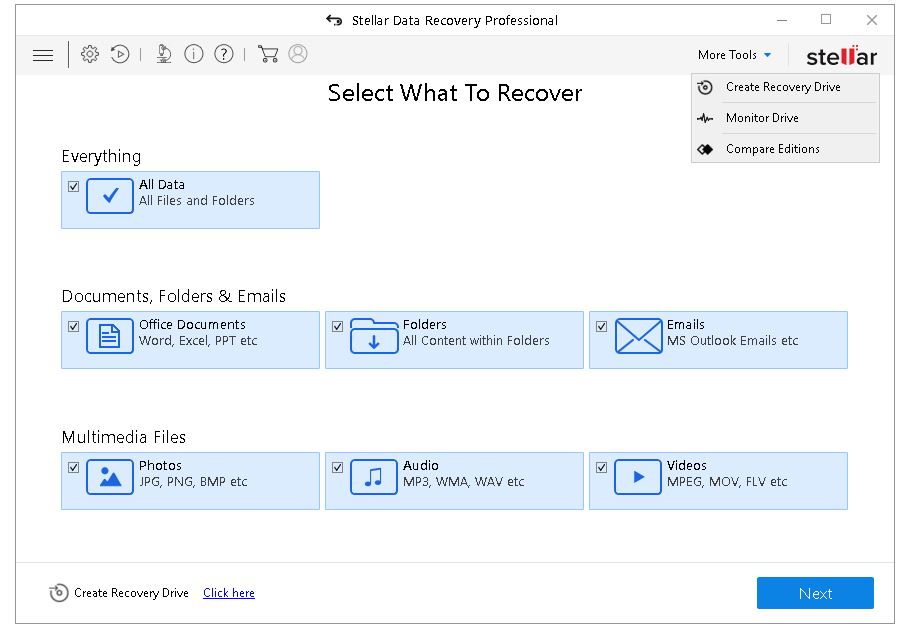Click 'Word, Excel, PPT etc' text
This screenshot has width=907, height=631.
point(198,341)
